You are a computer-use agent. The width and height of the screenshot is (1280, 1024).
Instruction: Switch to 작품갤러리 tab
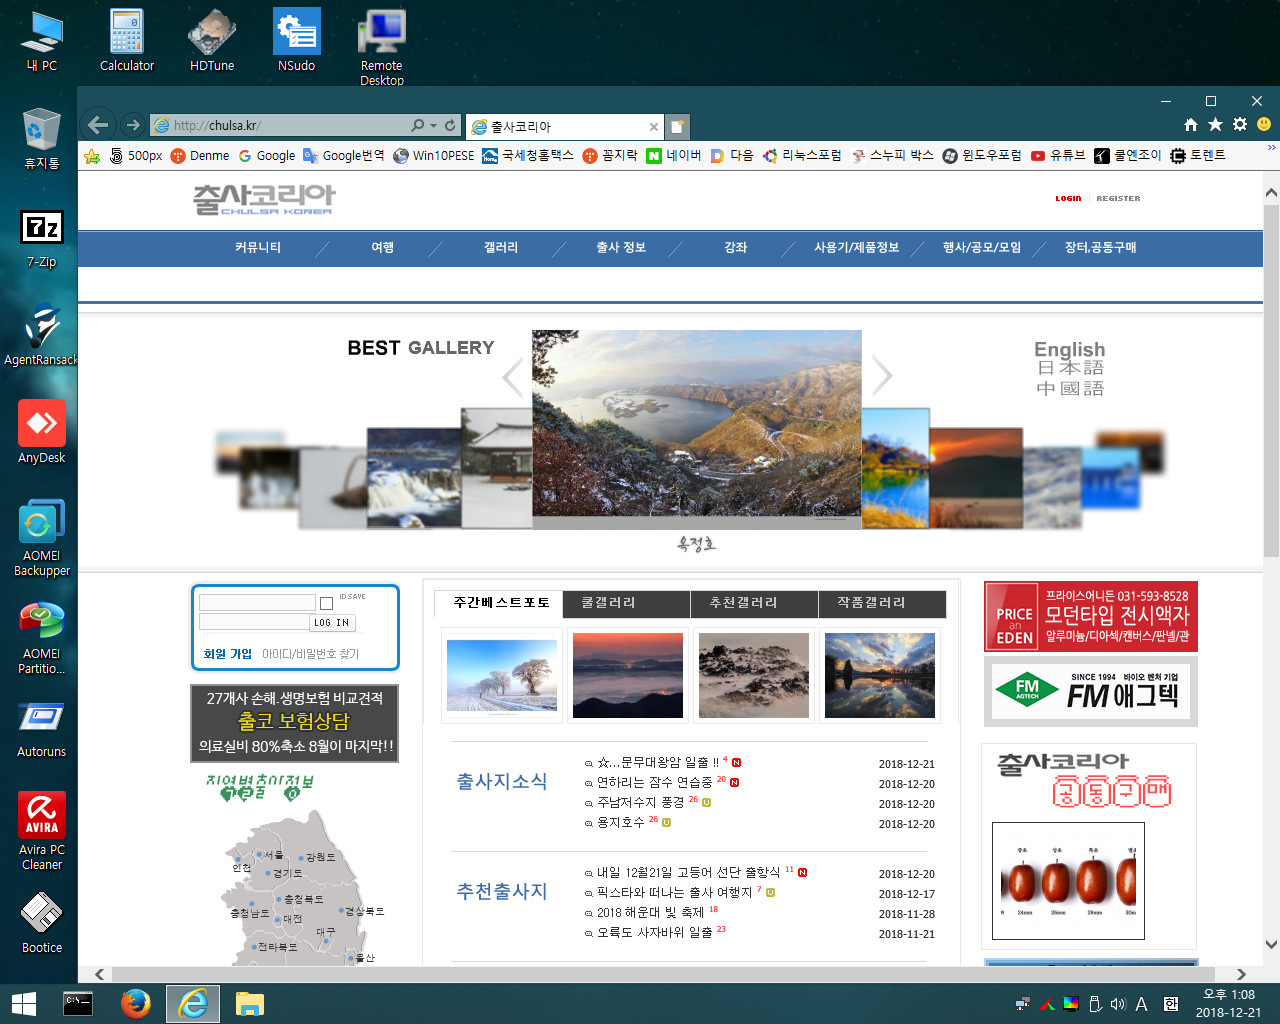882,603
